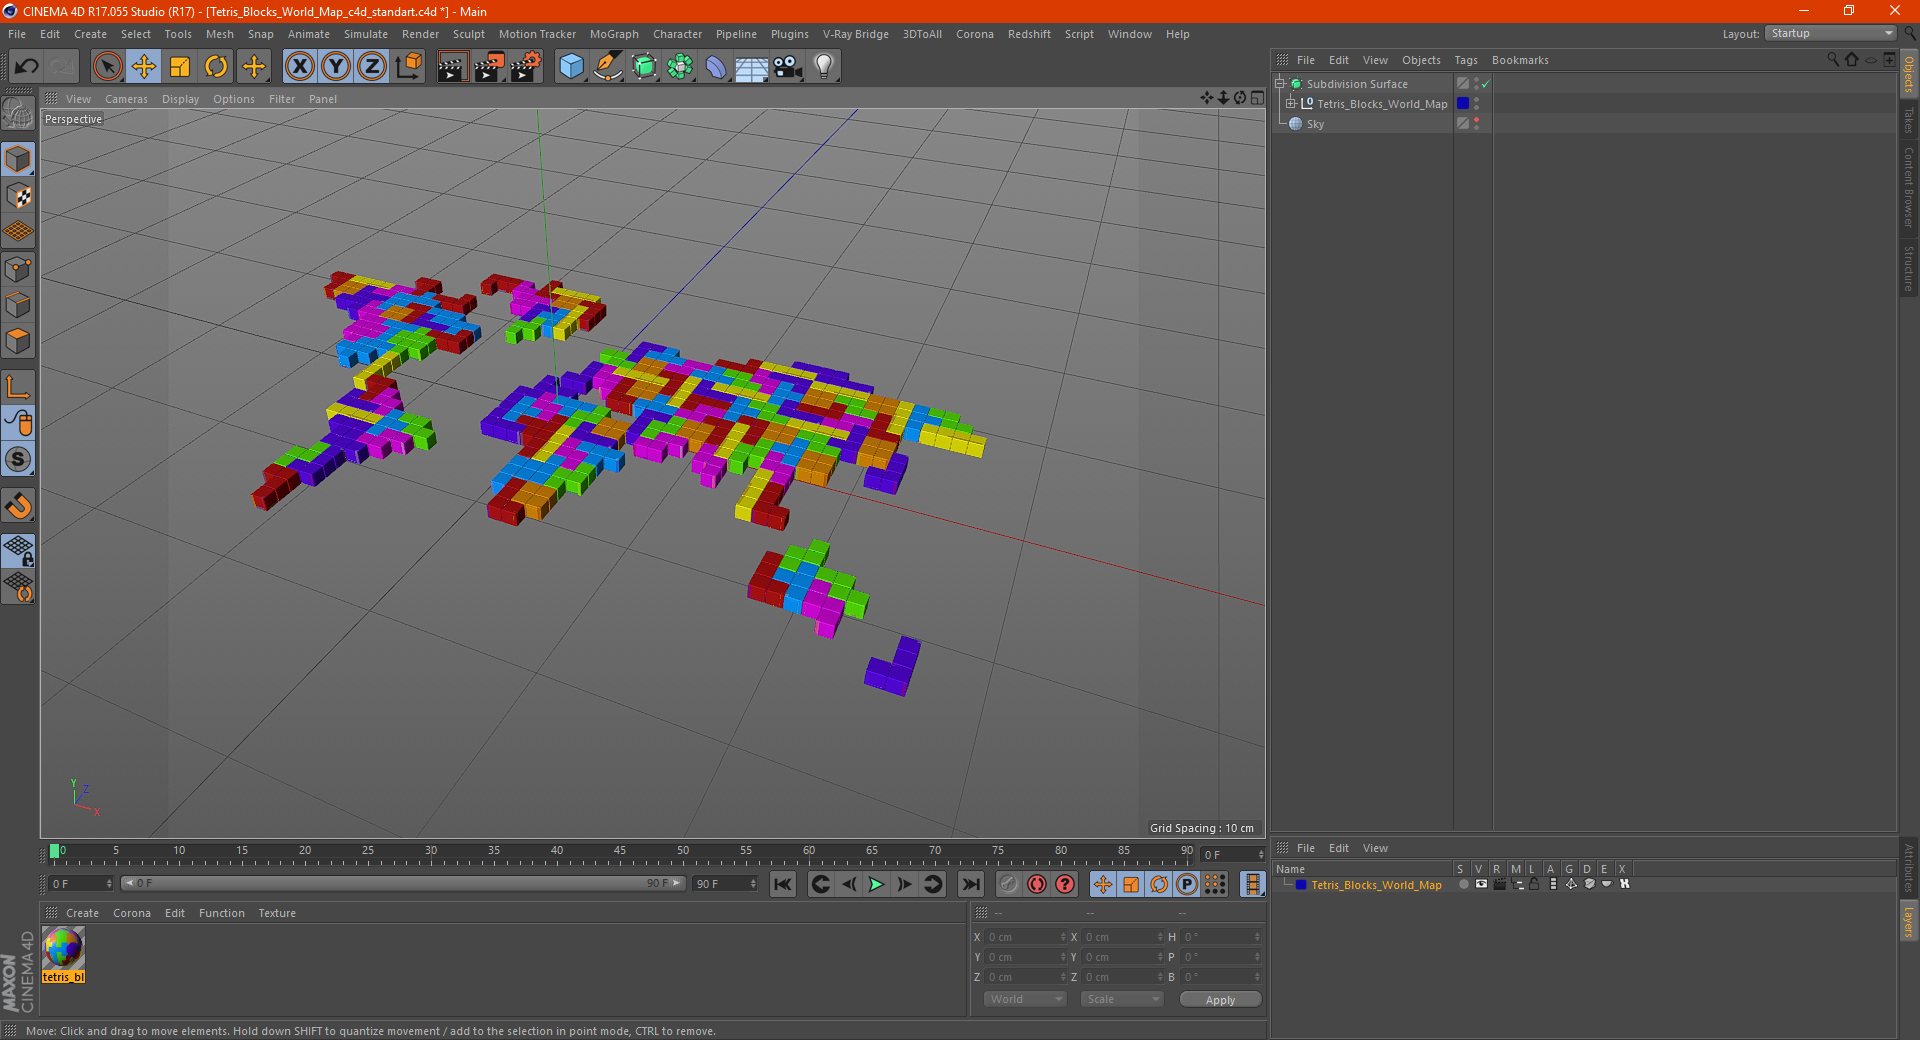Expand the Tetris_Blocks_World_Map node
The height and width of the screenshot is (1040, 1920).
pos(1290,104)
